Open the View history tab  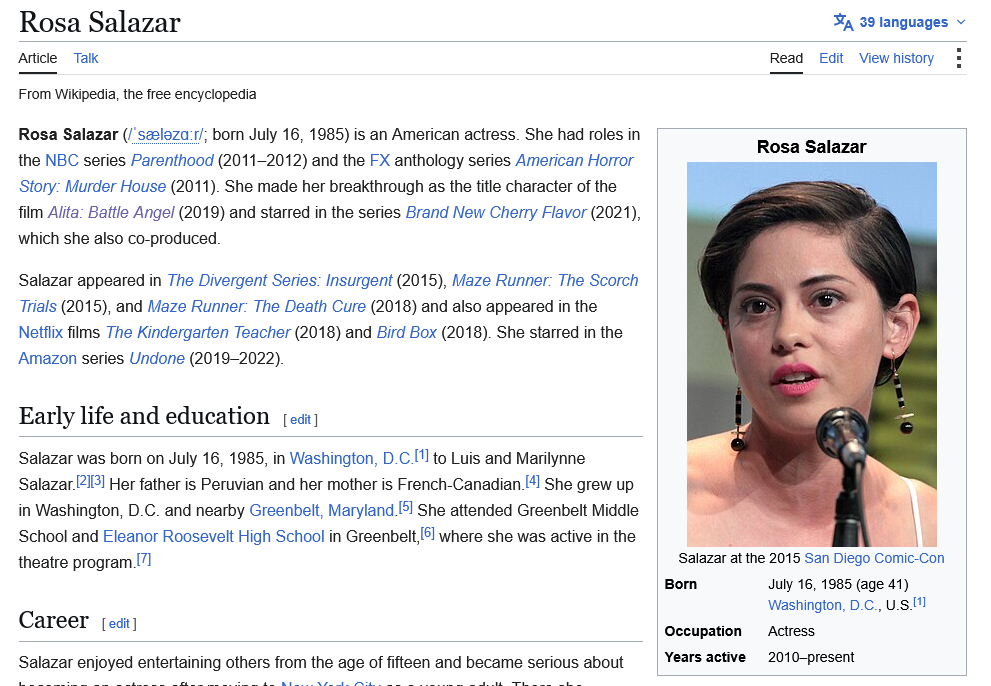coord(896,58)
